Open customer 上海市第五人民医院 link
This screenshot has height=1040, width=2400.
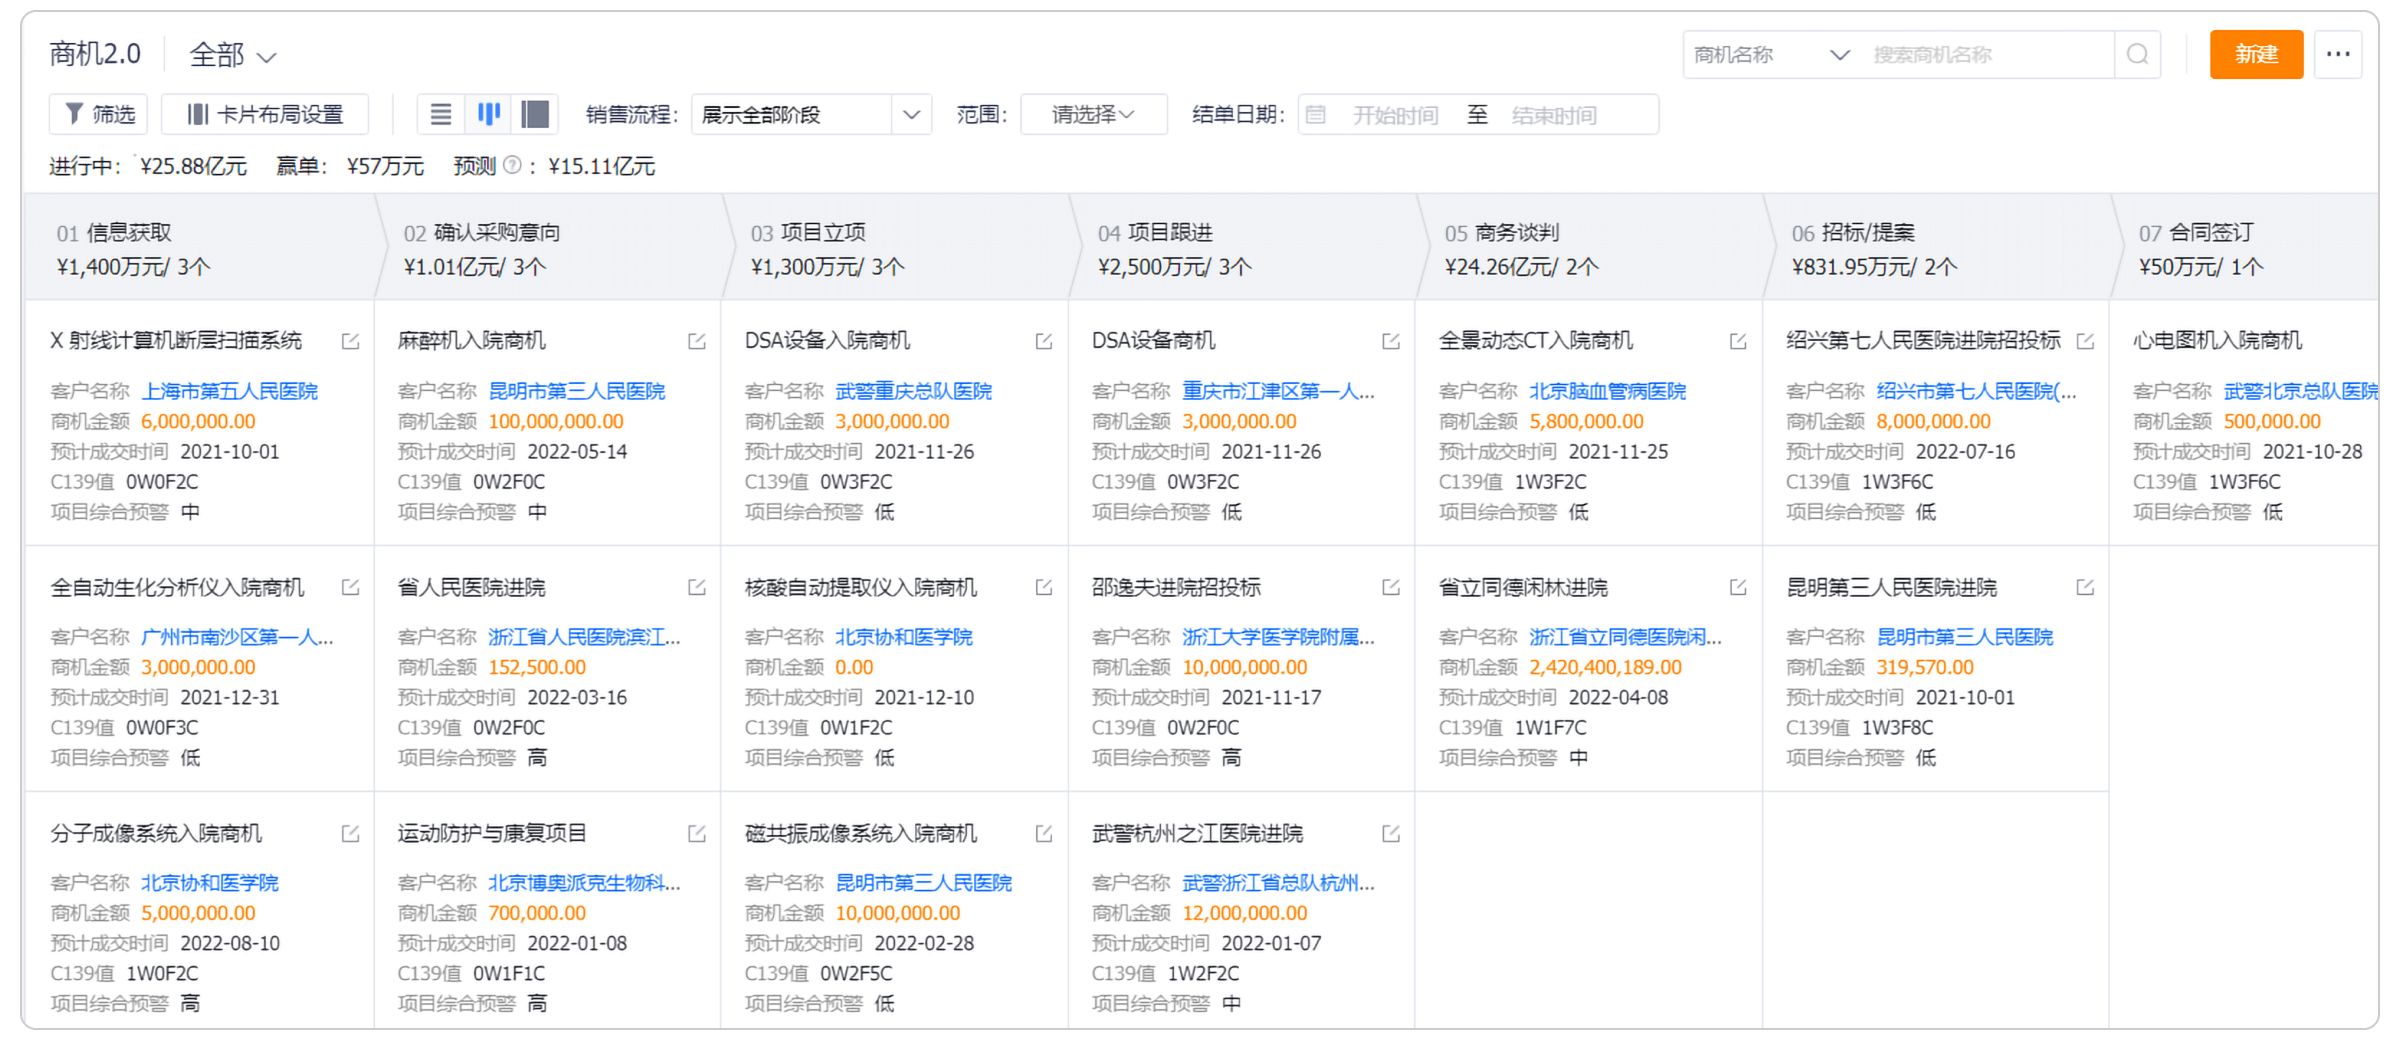tap(229, 391)
